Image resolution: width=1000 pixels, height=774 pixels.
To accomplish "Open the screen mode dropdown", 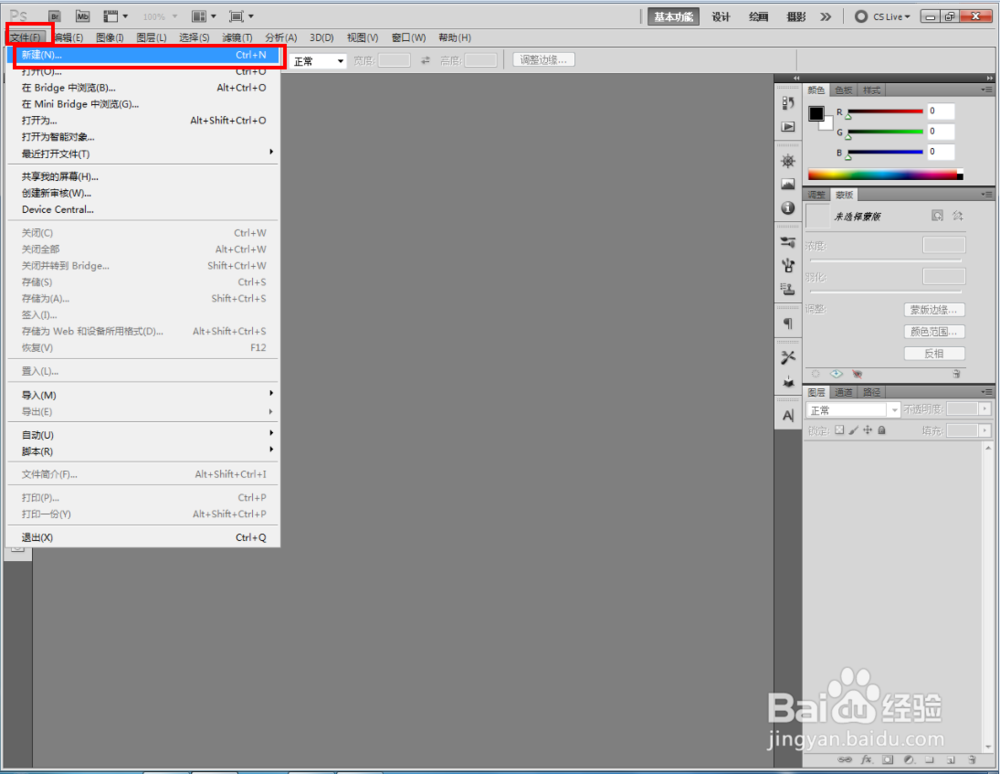I will point(241,16).
